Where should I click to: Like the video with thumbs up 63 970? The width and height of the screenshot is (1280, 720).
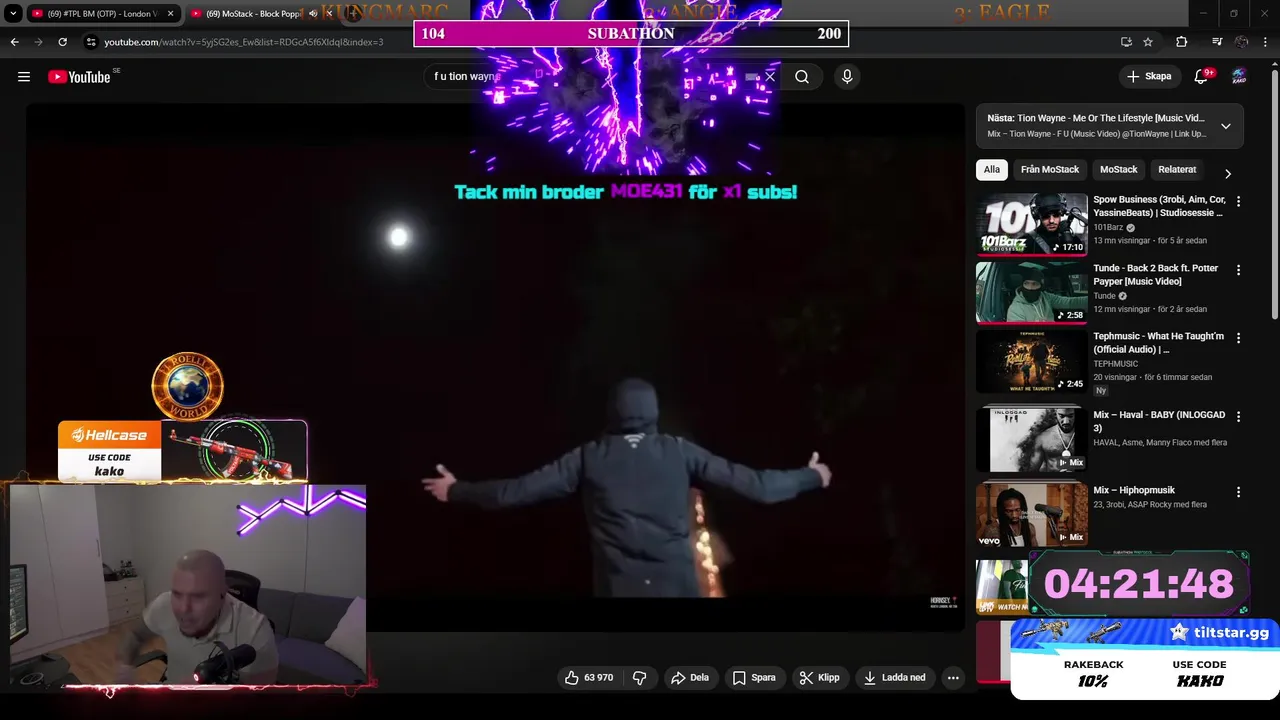[589, 678]
